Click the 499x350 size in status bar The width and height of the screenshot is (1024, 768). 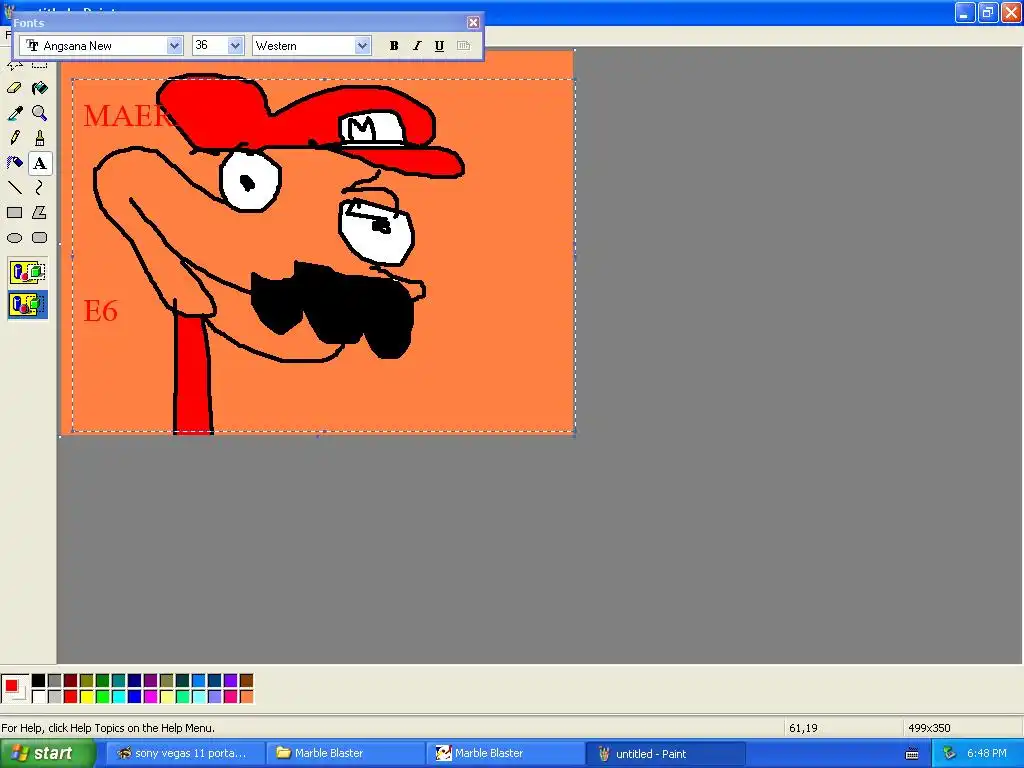(x=929, y=728)
